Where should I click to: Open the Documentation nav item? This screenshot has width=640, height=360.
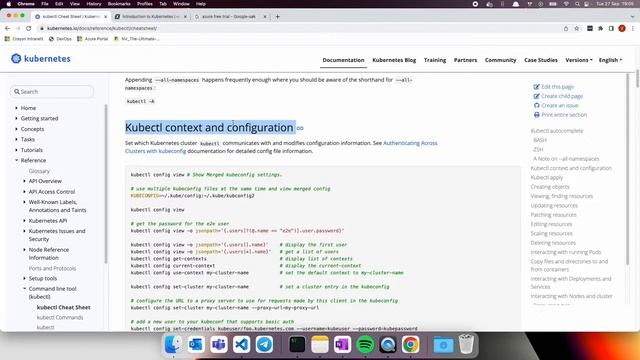343,60
